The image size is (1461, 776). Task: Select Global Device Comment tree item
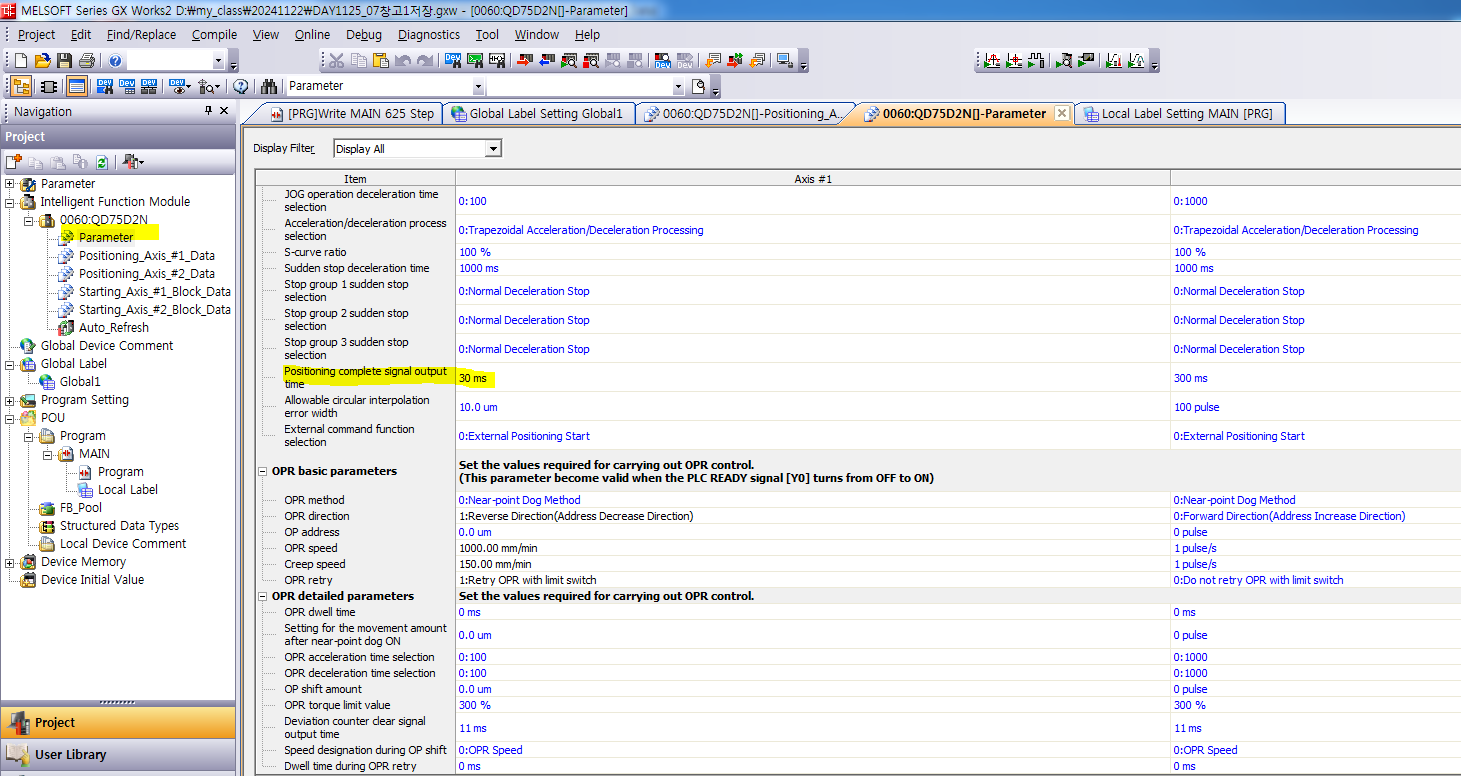tap(106, 346)
